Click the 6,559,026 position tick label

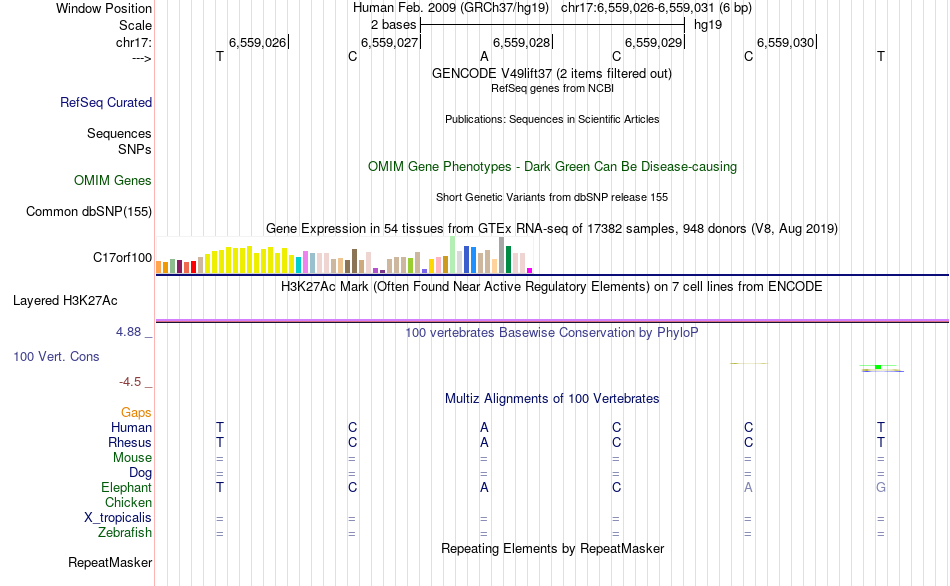tap(257, 42)
